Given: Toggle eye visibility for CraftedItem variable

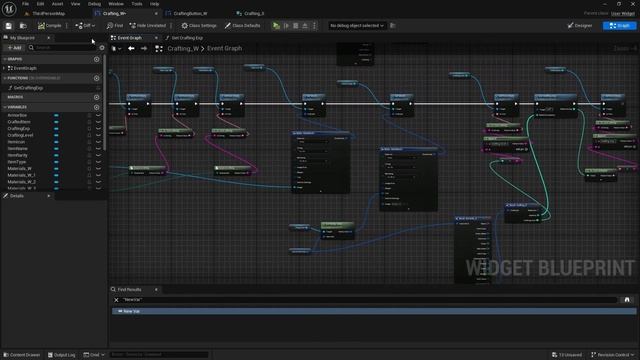Looking at the screenshot, I should tap(98, 122).
